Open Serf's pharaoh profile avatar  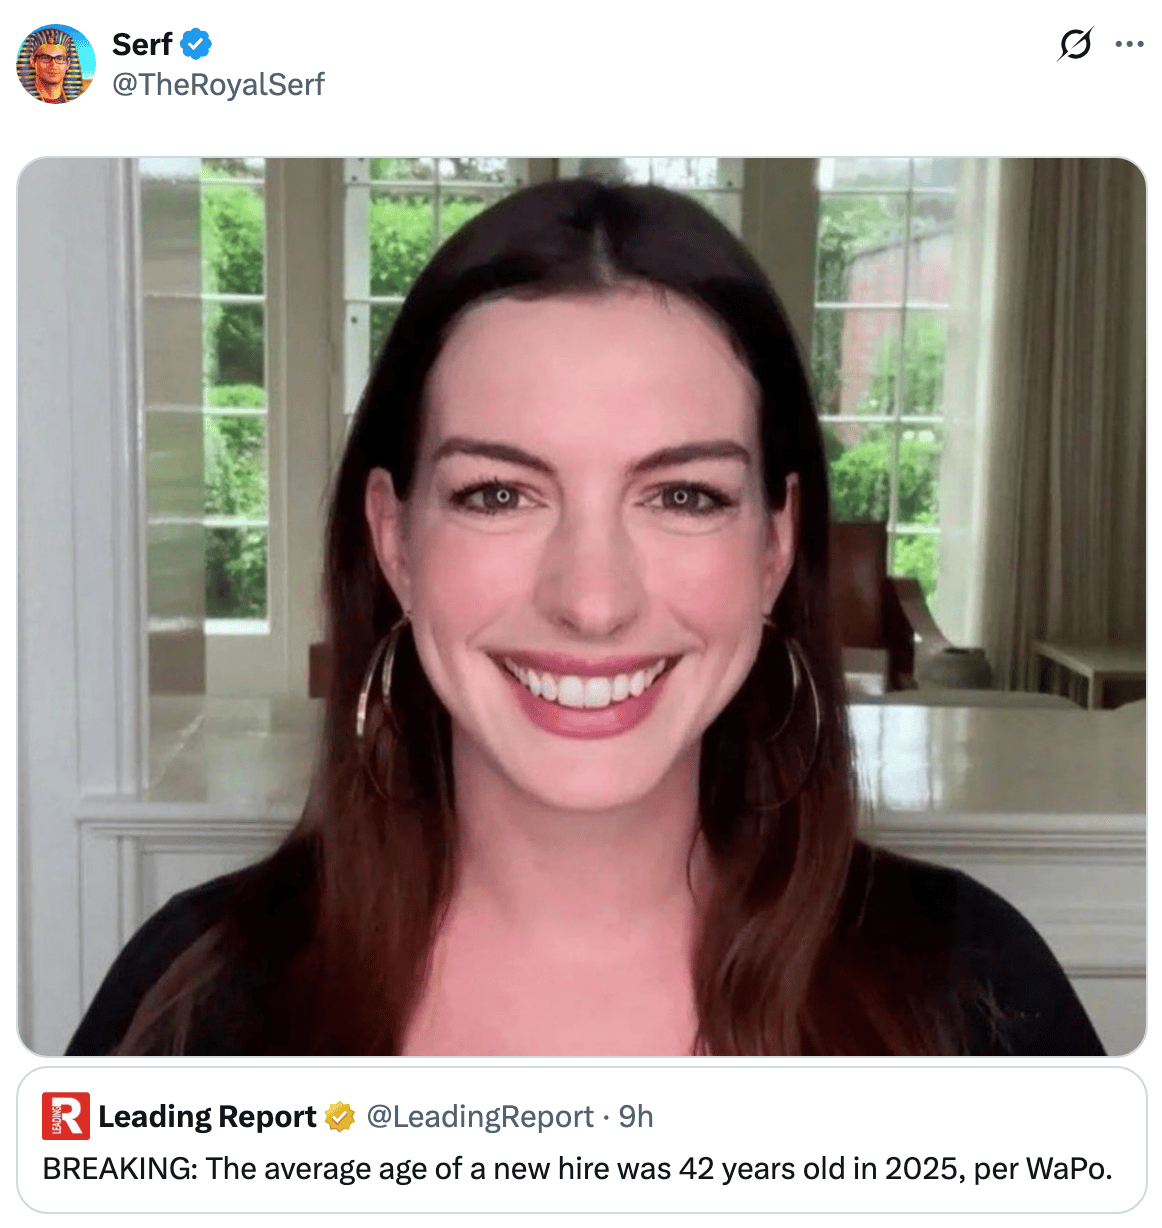pos(56,64)
